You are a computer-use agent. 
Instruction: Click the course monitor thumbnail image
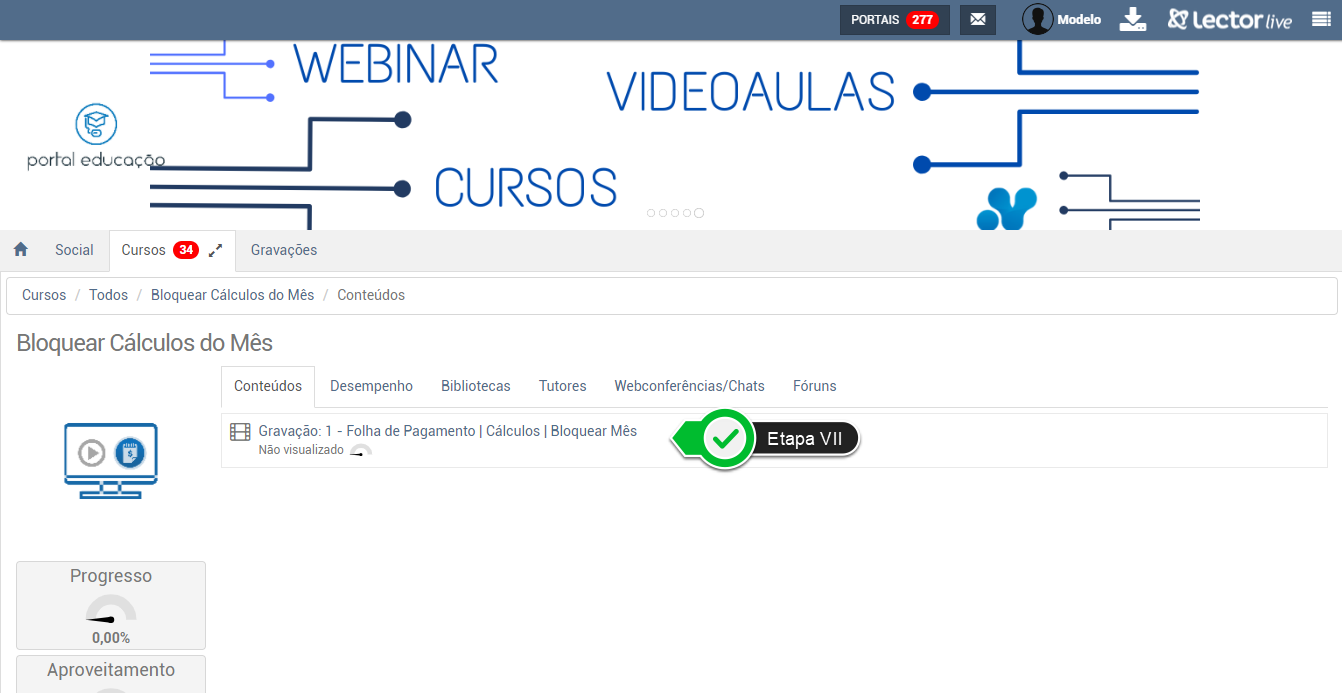[x=111, y=461]
